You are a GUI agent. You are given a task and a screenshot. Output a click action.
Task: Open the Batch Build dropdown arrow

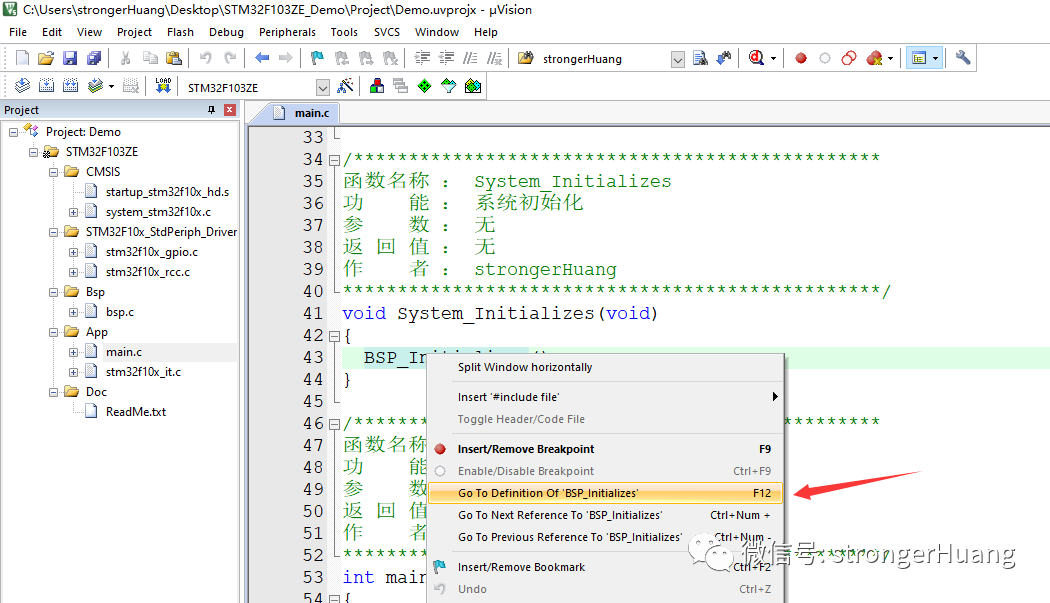pos(111,86)
